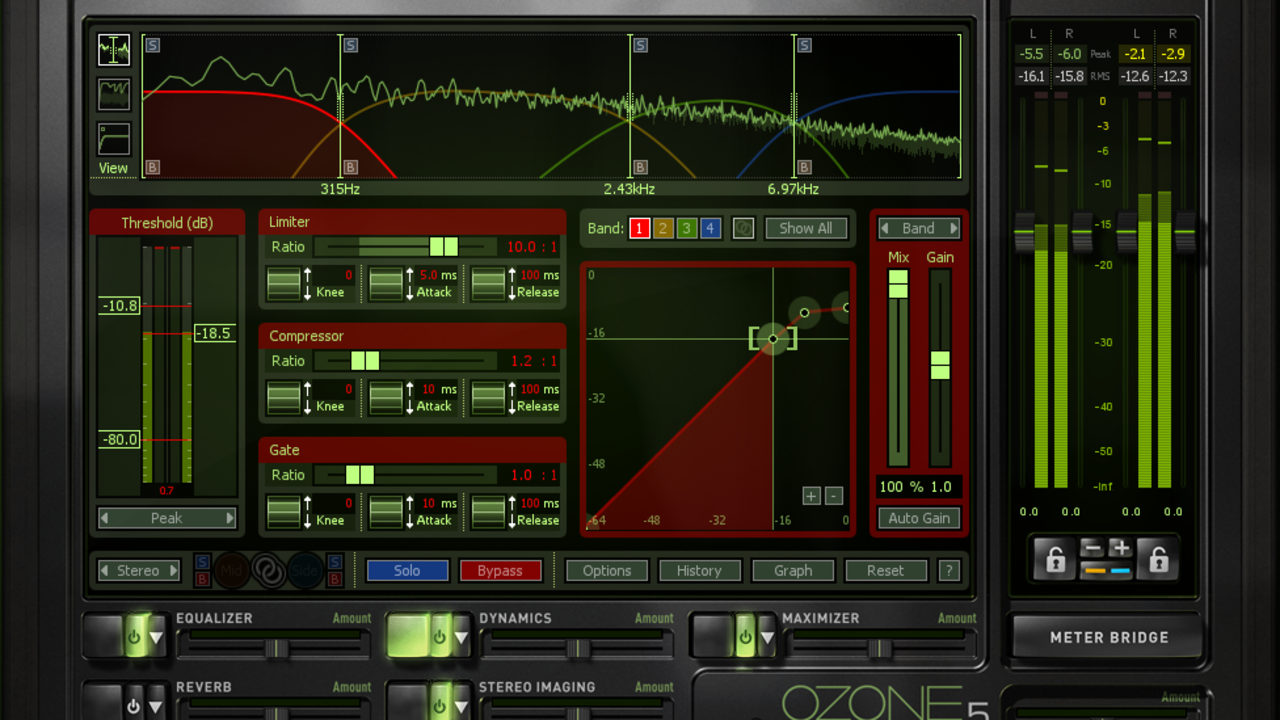This screenshot has width=1280, height=720.
Task: Toggle the Equalizer module power
Action: click(x=135, y=637)
